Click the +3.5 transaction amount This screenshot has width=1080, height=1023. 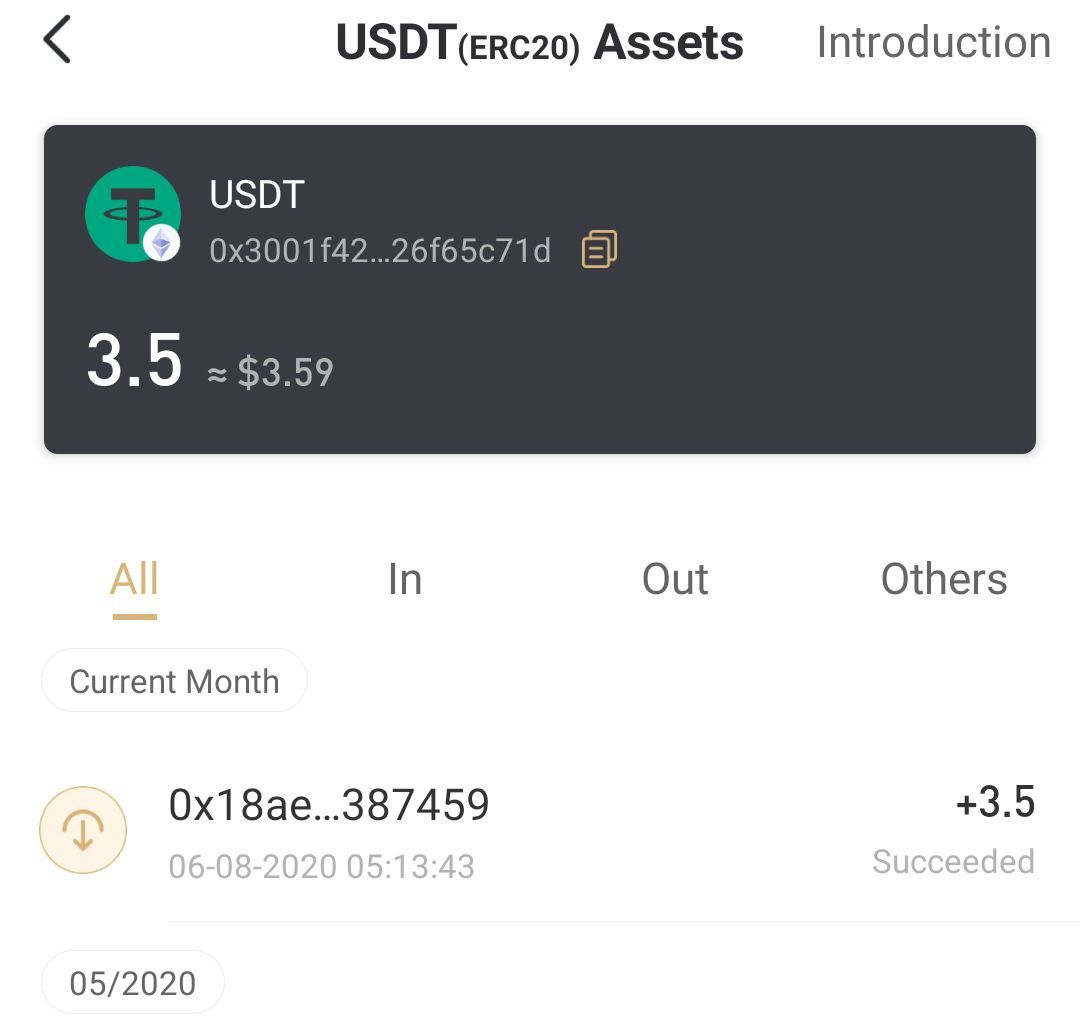(995, 803)
